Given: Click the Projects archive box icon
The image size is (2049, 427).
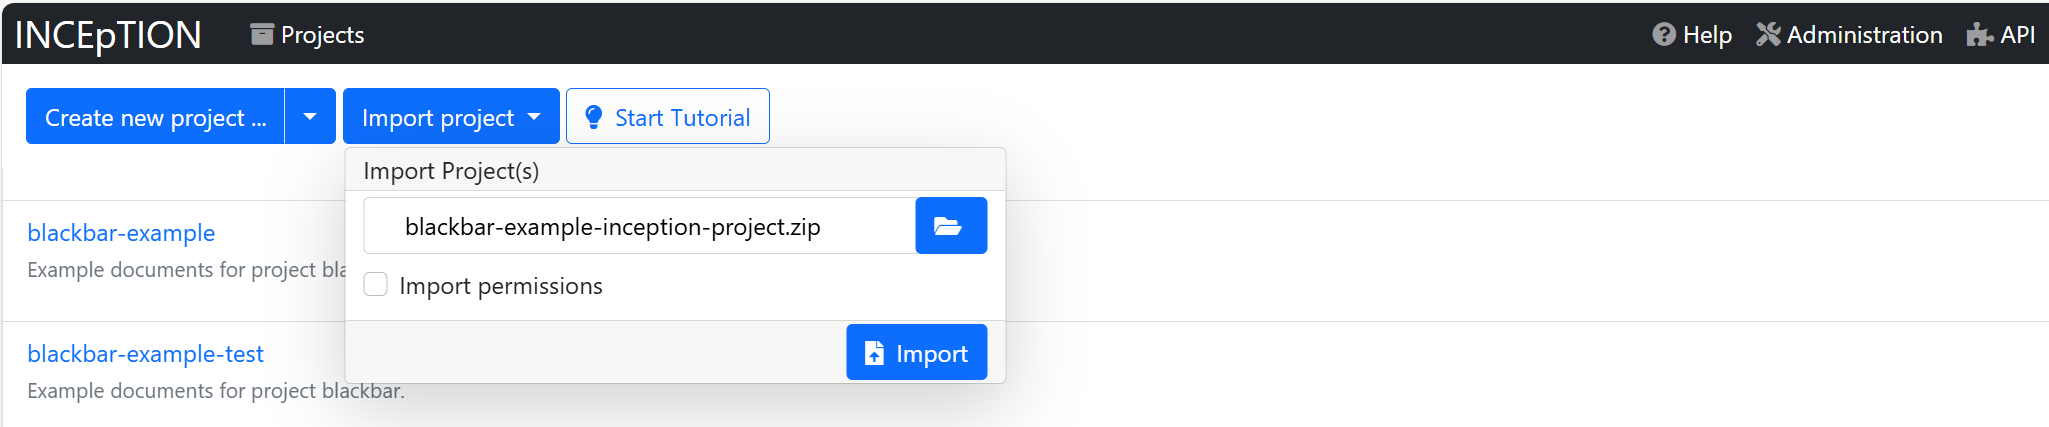Looking at the screenshot, I should 262,34.
